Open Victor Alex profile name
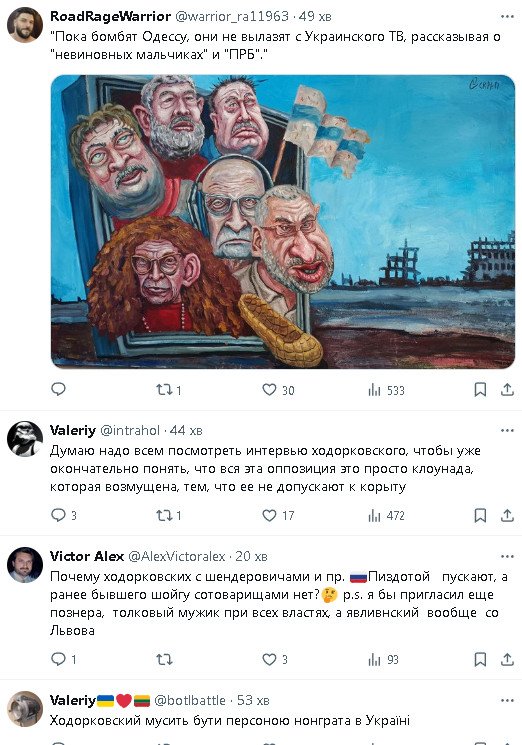Image resolution: width=522 pixels, height=745 pixels. pyautogui.click(x=86, y=556)
